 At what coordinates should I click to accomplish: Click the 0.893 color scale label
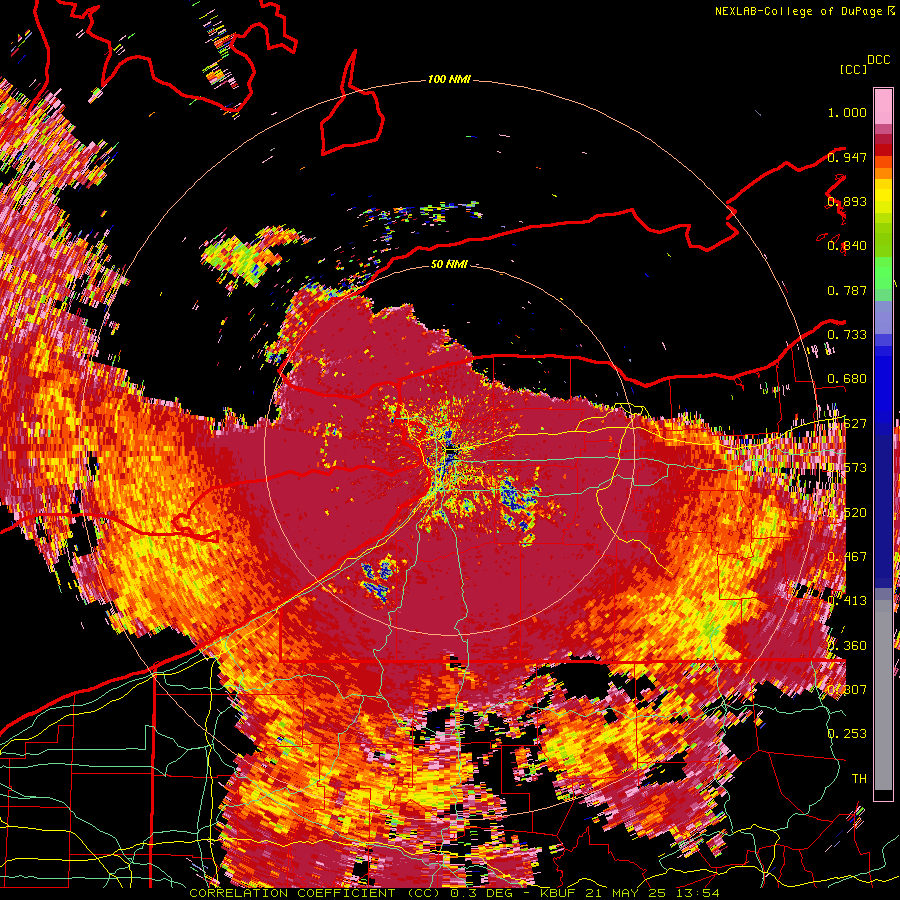(847, 201)
